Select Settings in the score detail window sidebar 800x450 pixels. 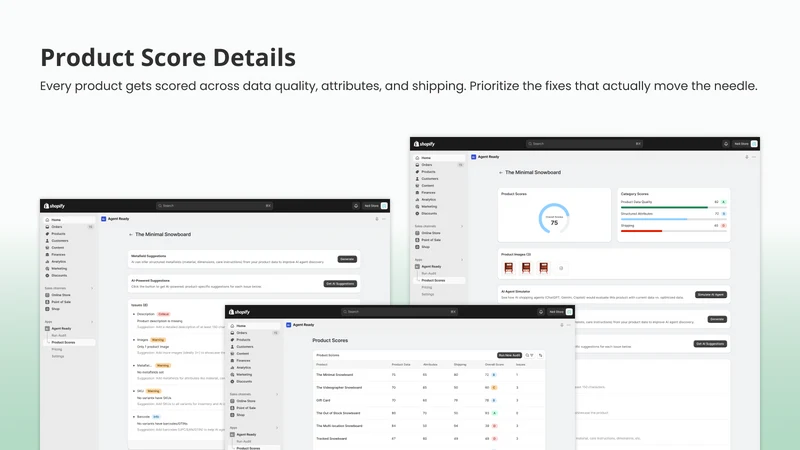pyautogui.click(x=428, y=294)
